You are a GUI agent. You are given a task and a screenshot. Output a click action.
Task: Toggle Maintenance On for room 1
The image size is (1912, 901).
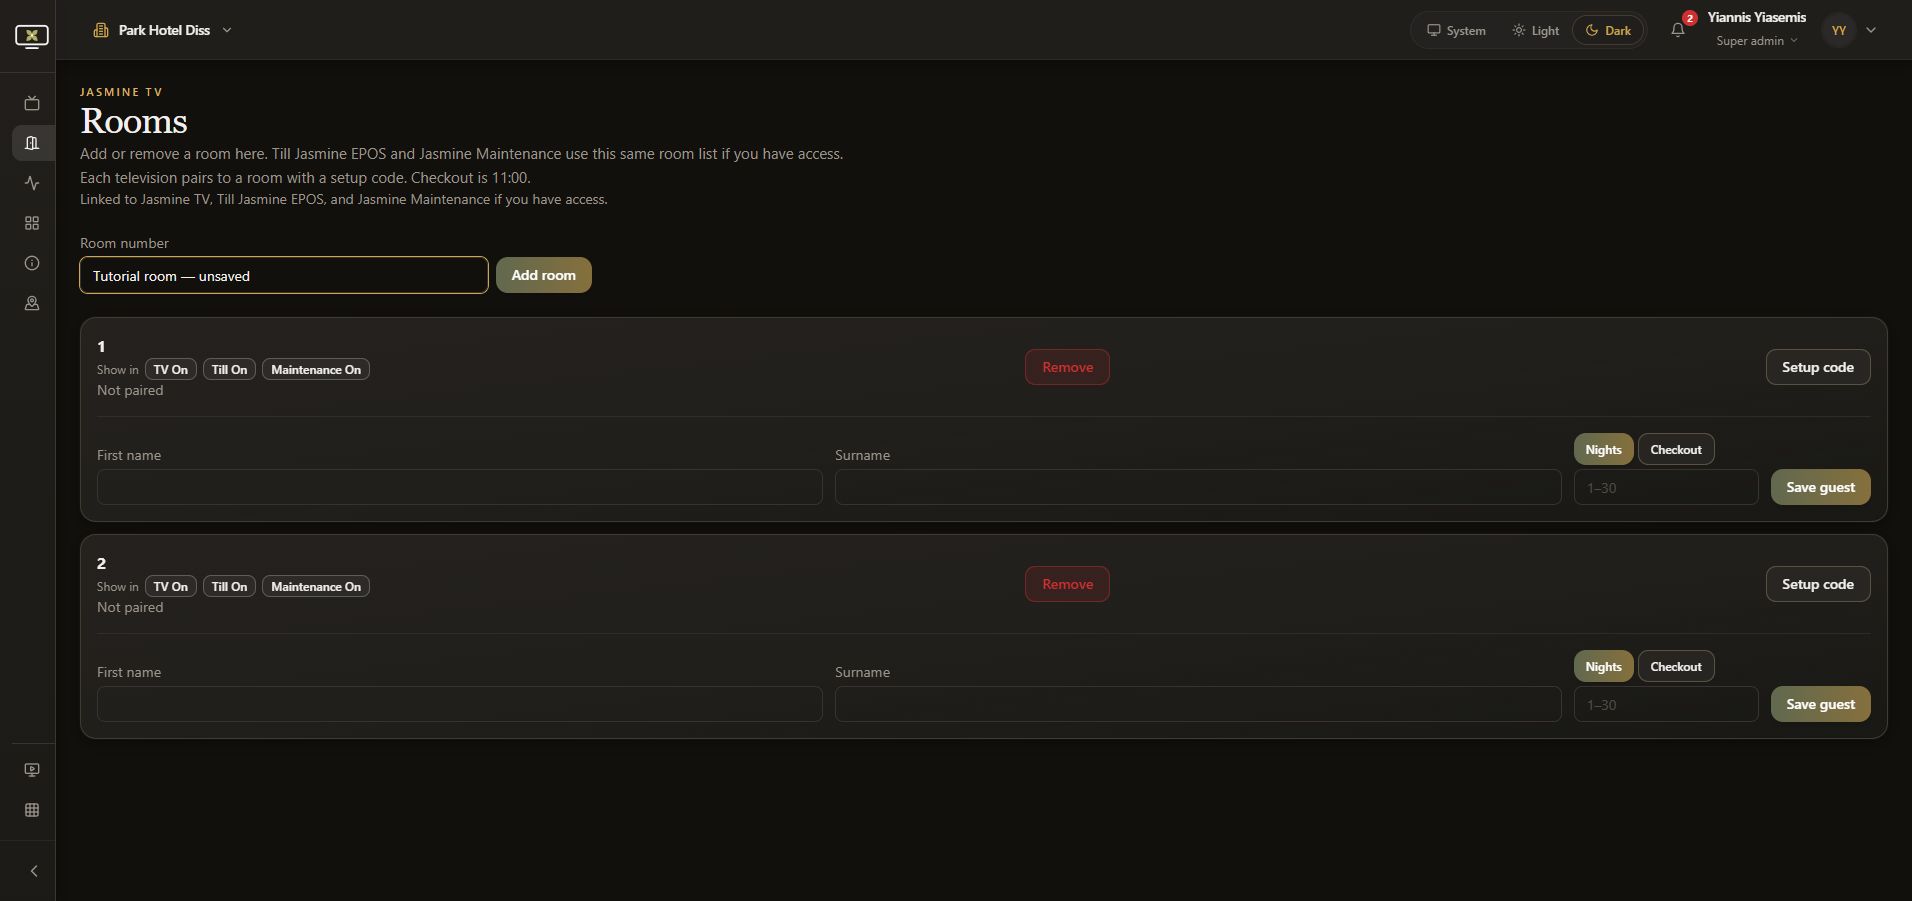(x=316, y=370)
